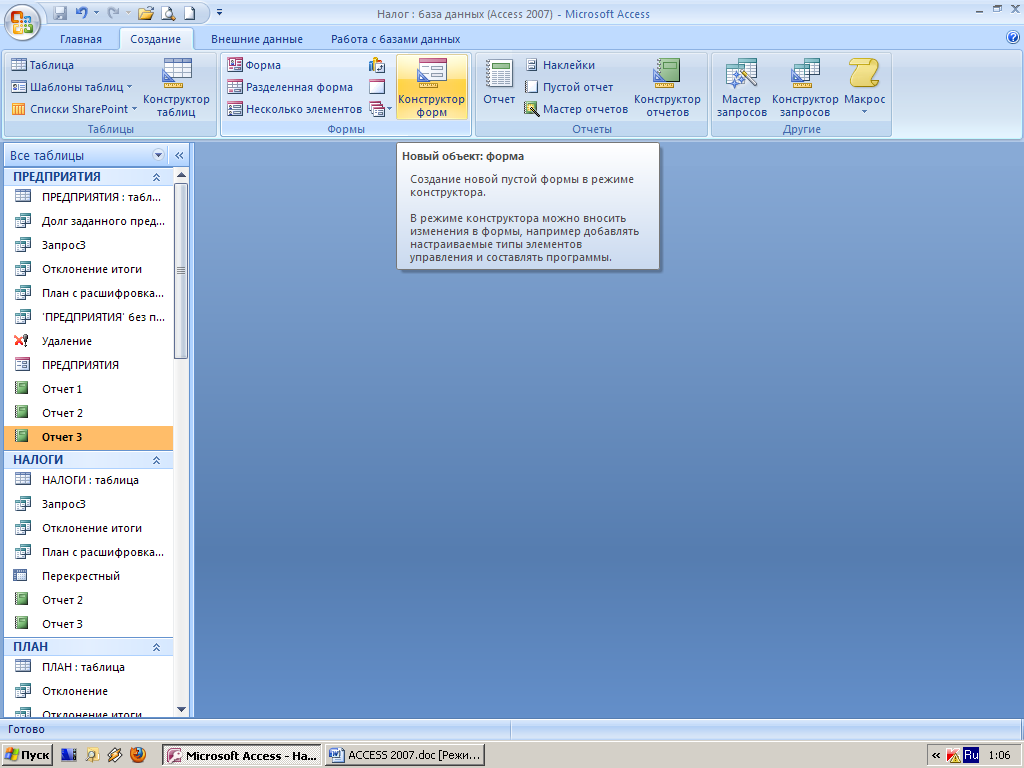Open Конструктор отчетов
The image size is (1024, 768).
tap(667, 88)
